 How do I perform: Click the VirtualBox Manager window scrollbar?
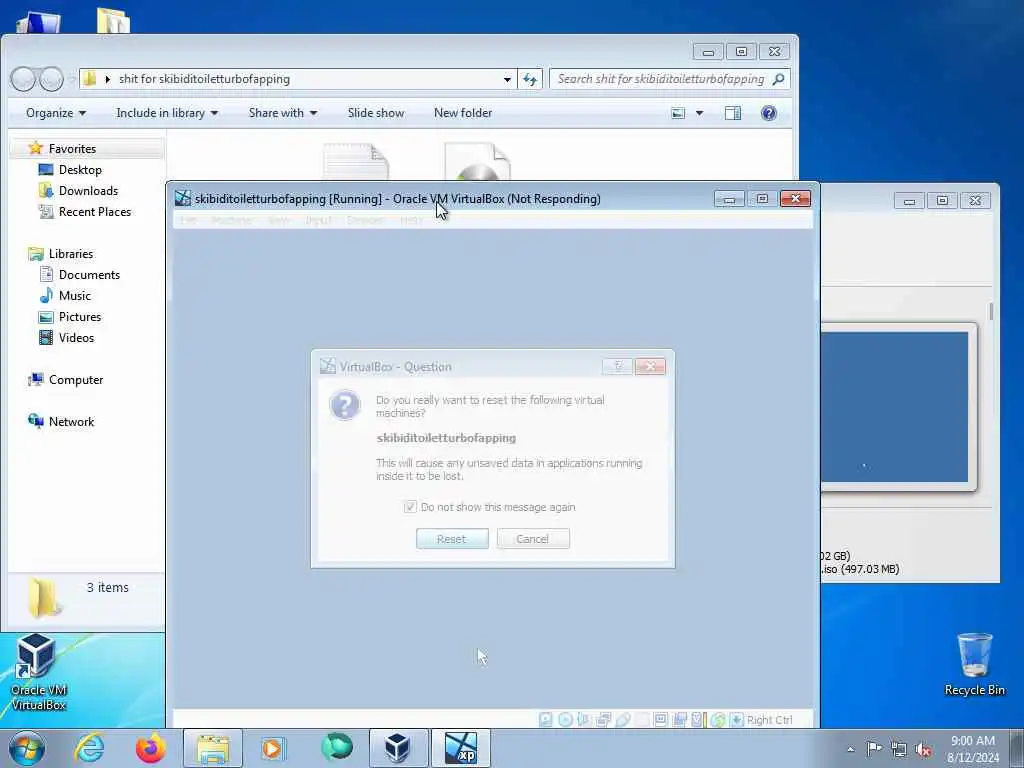coord(991,312)
